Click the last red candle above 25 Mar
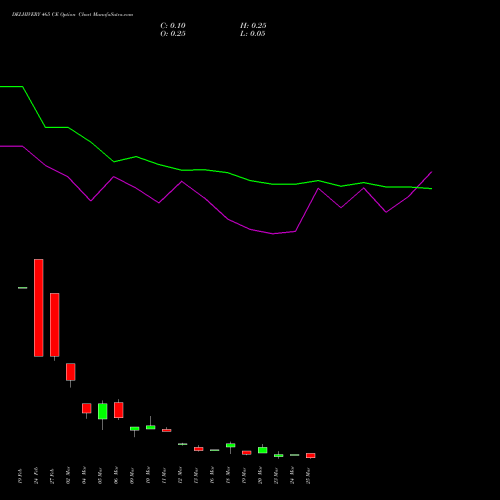This screenshot has width=500, height=500. (311, 455)
